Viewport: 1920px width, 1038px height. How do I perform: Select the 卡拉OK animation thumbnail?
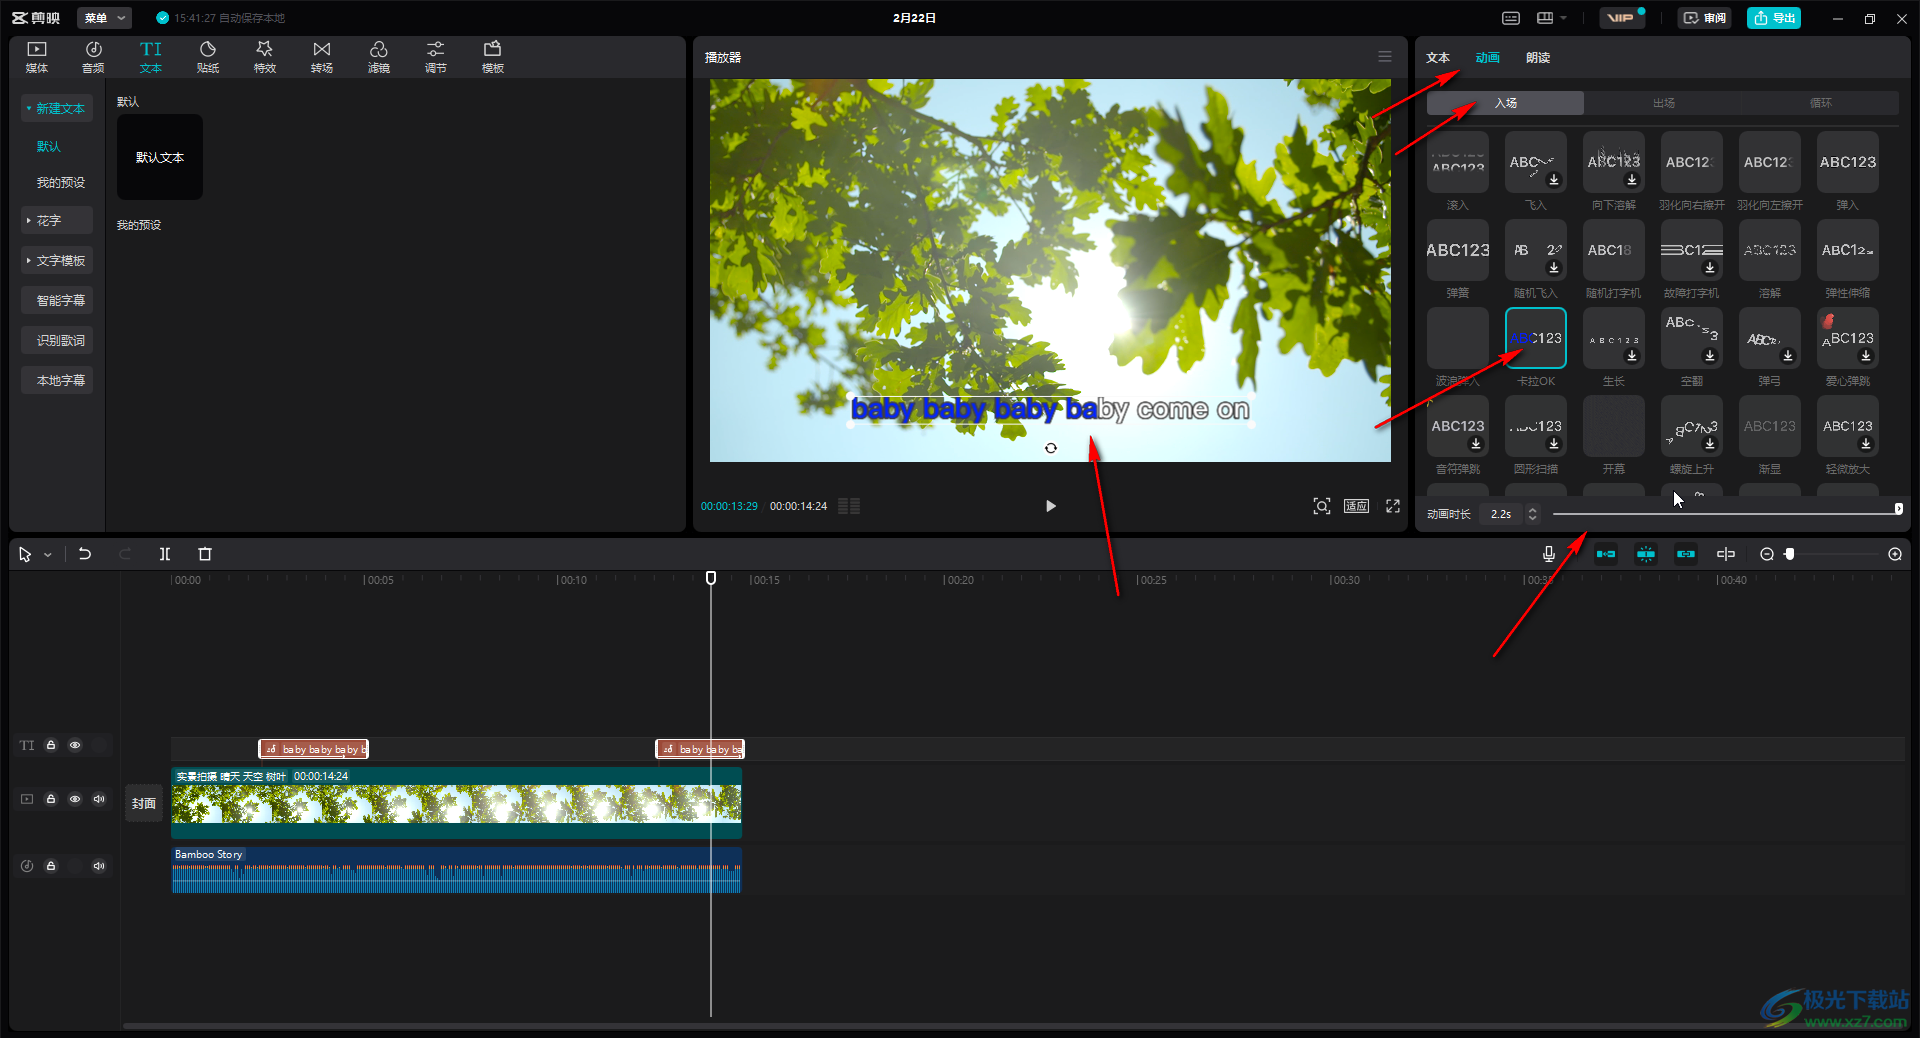coord(1536,338)
